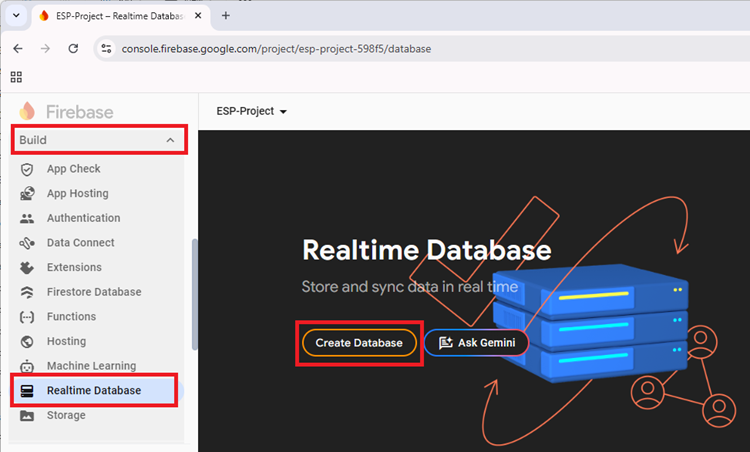This screenshot has height=452, width=750.
Task: Open the tab search dropdown arrow
Action: tap(16, 15)
